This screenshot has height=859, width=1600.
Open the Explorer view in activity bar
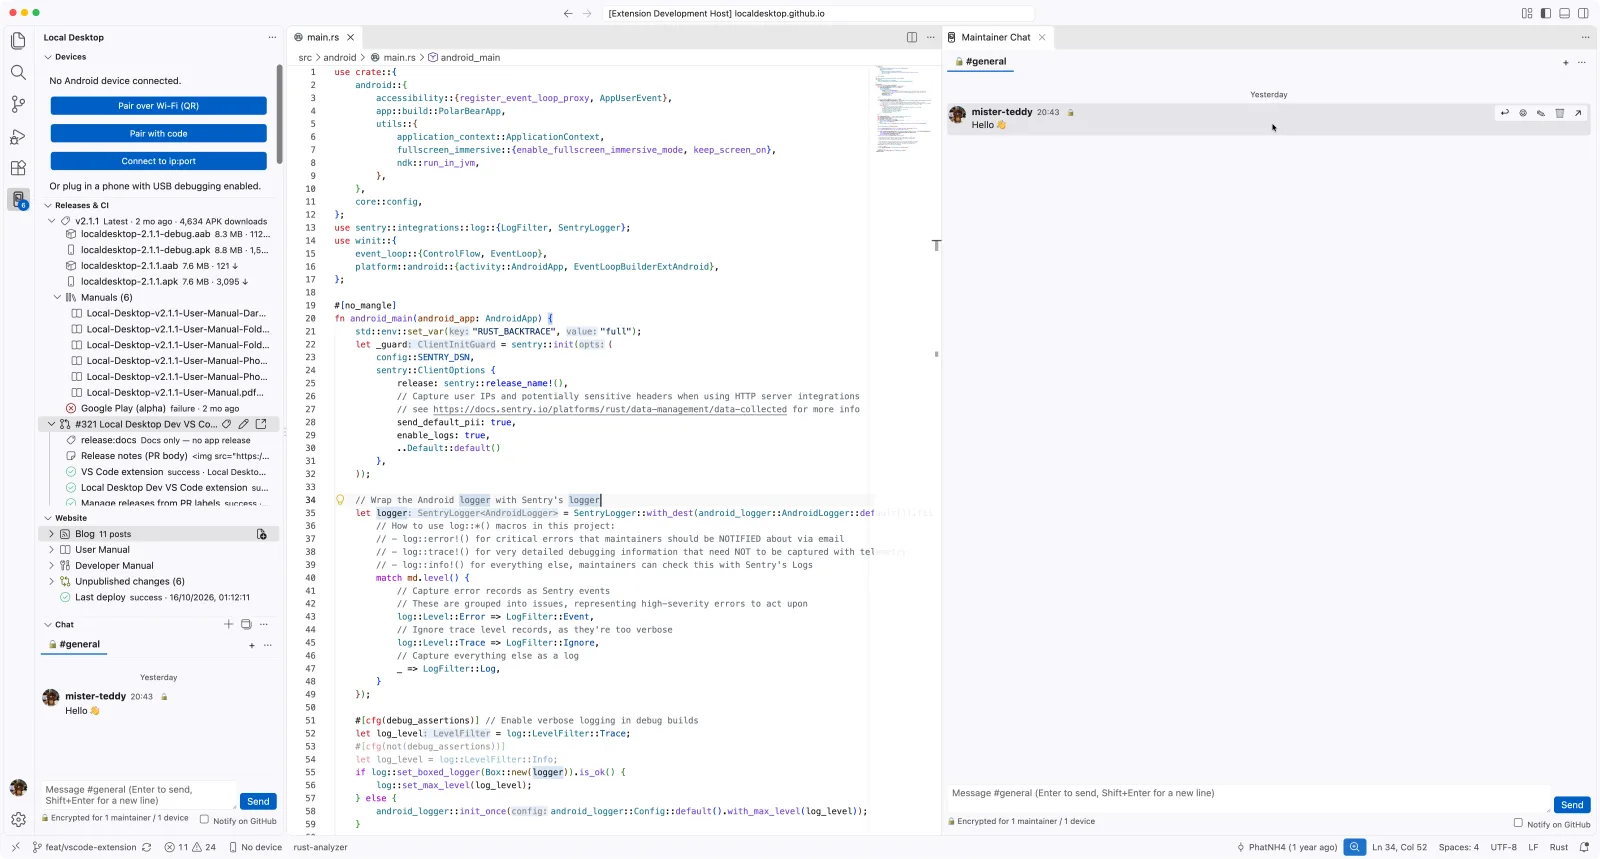click(18, 41)
